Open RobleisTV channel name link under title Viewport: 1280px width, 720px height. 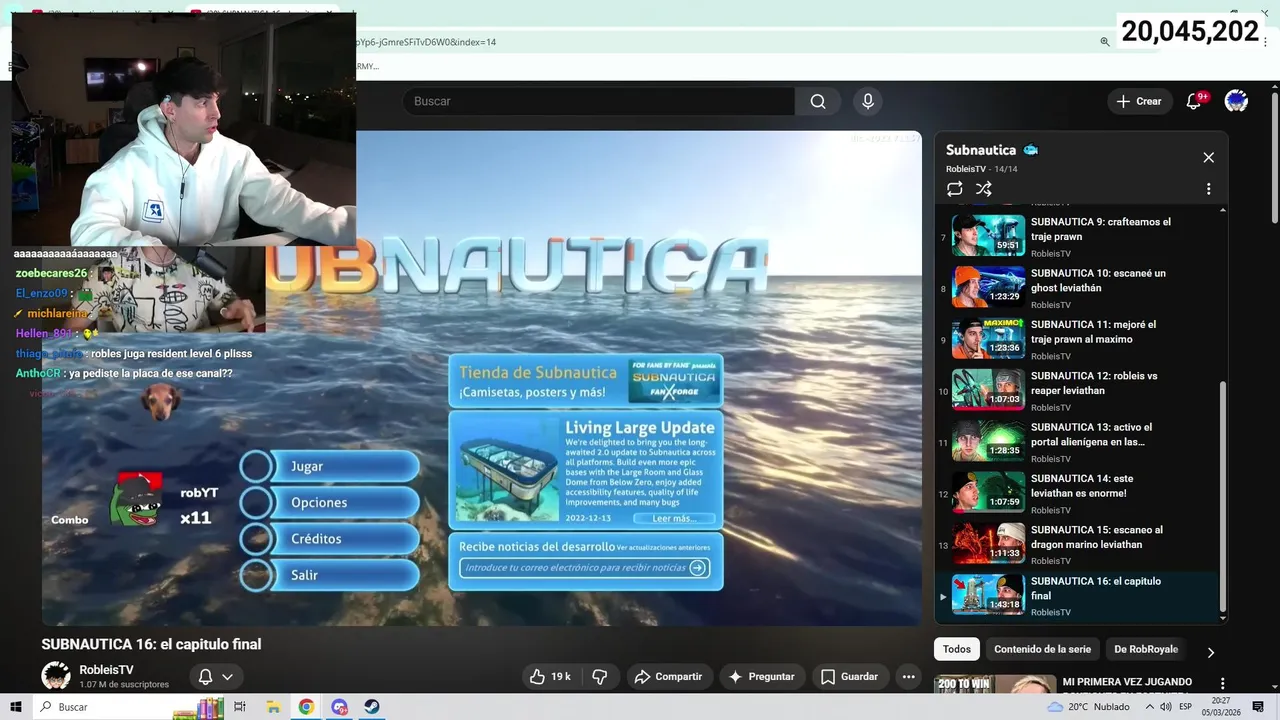(x=106, y=670)
